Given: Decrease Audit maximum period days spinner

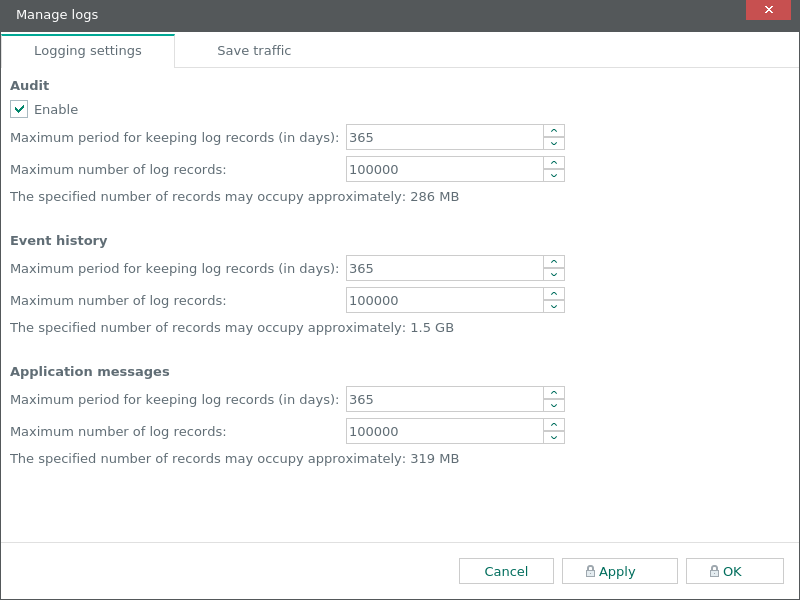Looking at the screenshot, I should click(x=554, y=144).
